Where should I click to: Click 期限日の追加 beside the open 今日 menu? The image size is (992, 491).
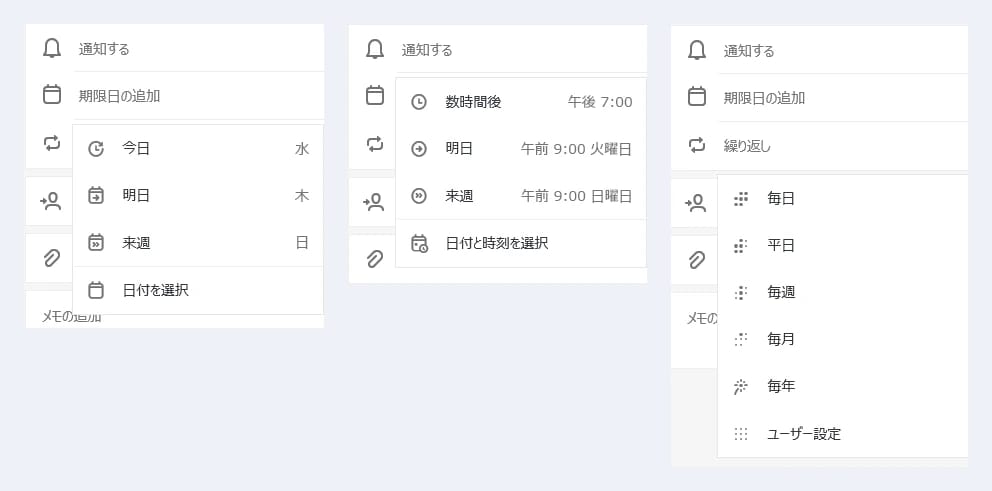coord(119,96)
